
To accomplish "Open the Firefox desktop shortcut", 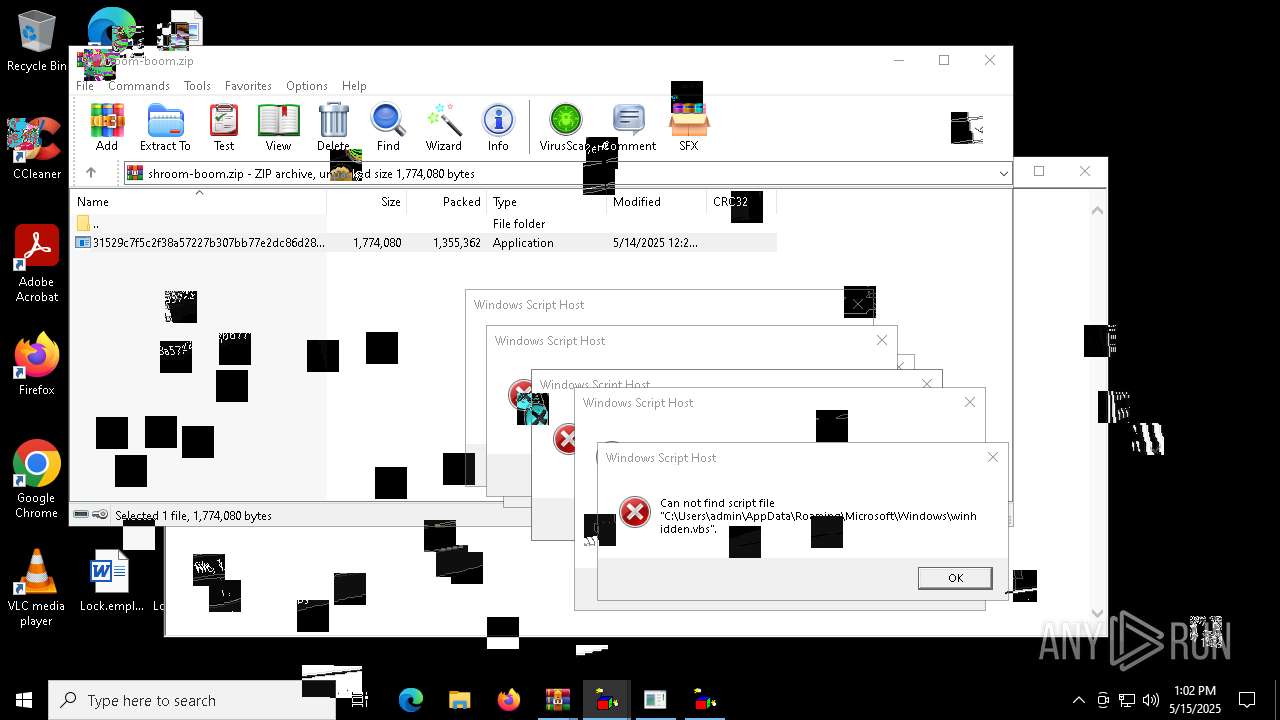I will click(37, 365).
